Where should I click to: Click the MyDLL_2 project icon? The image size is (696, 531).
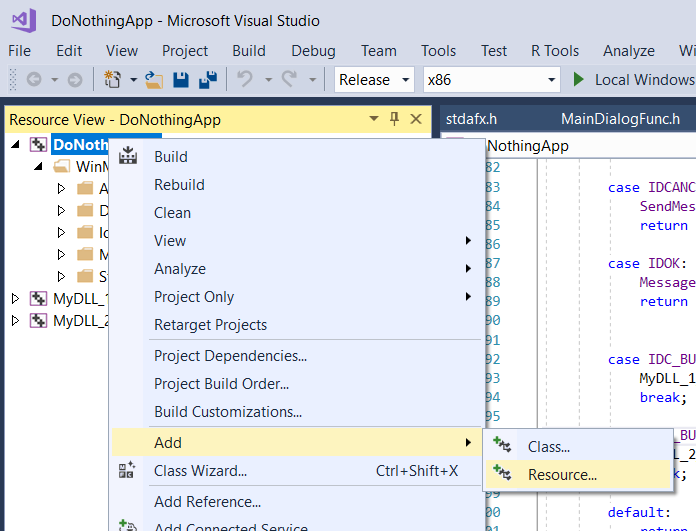click(x=38, y=320)
